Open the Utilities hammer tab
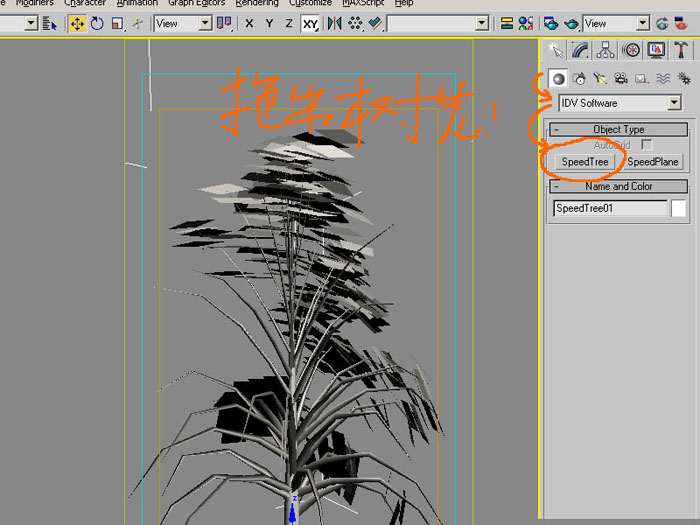Screen dimensions: 700x525 click(x=681, y=50)
